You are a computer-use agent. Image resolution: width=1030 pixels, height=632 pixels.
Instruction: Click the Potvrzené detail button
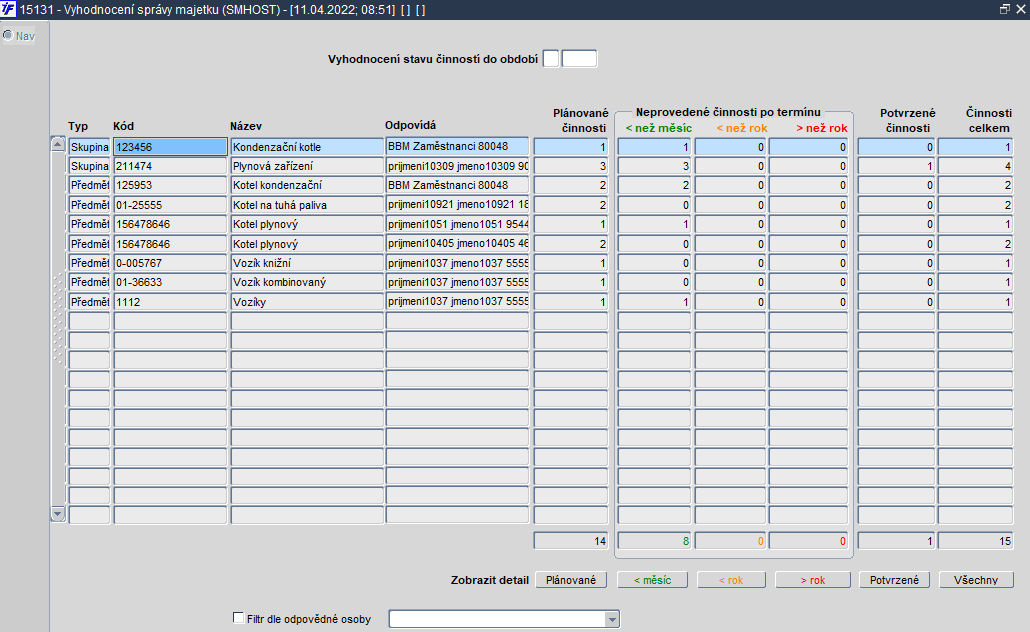894,579
